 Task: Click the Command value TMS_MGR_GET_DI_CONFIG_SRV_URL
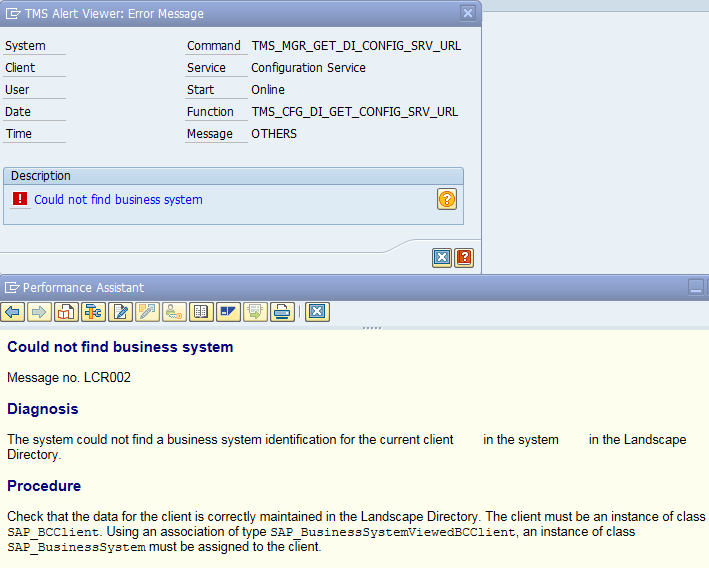coord(356,46)
